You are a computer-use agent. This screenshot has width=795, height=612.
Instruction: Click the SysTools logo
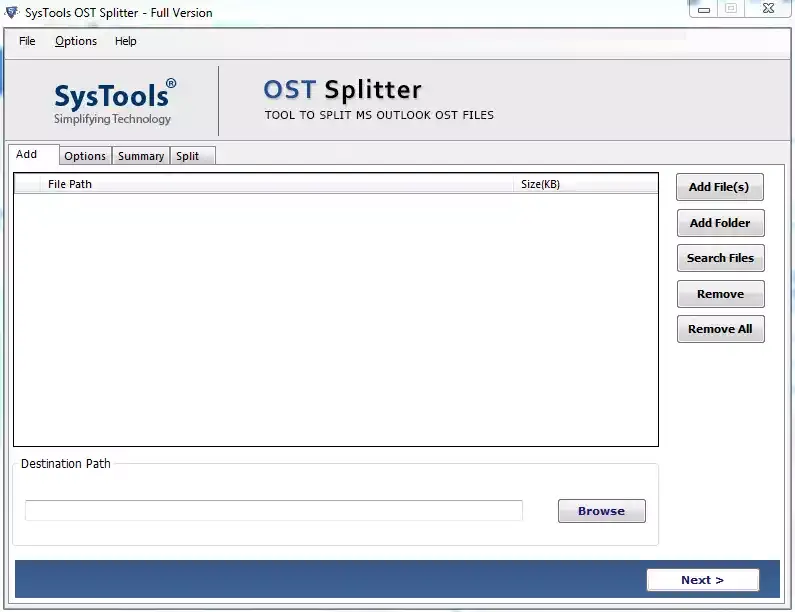(x=115, y=101)
